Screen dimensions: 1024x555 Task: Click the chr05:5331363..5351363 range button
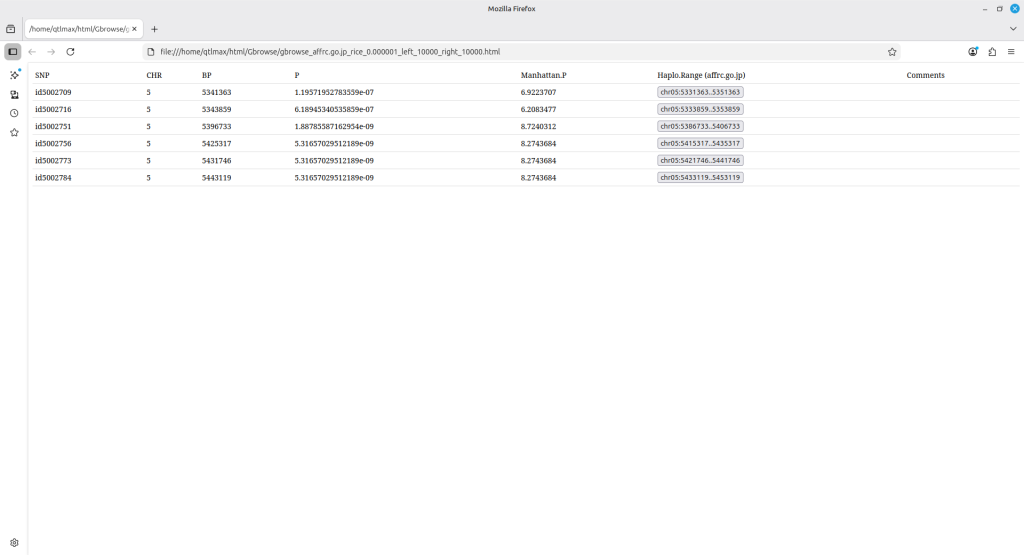point(700,92)
